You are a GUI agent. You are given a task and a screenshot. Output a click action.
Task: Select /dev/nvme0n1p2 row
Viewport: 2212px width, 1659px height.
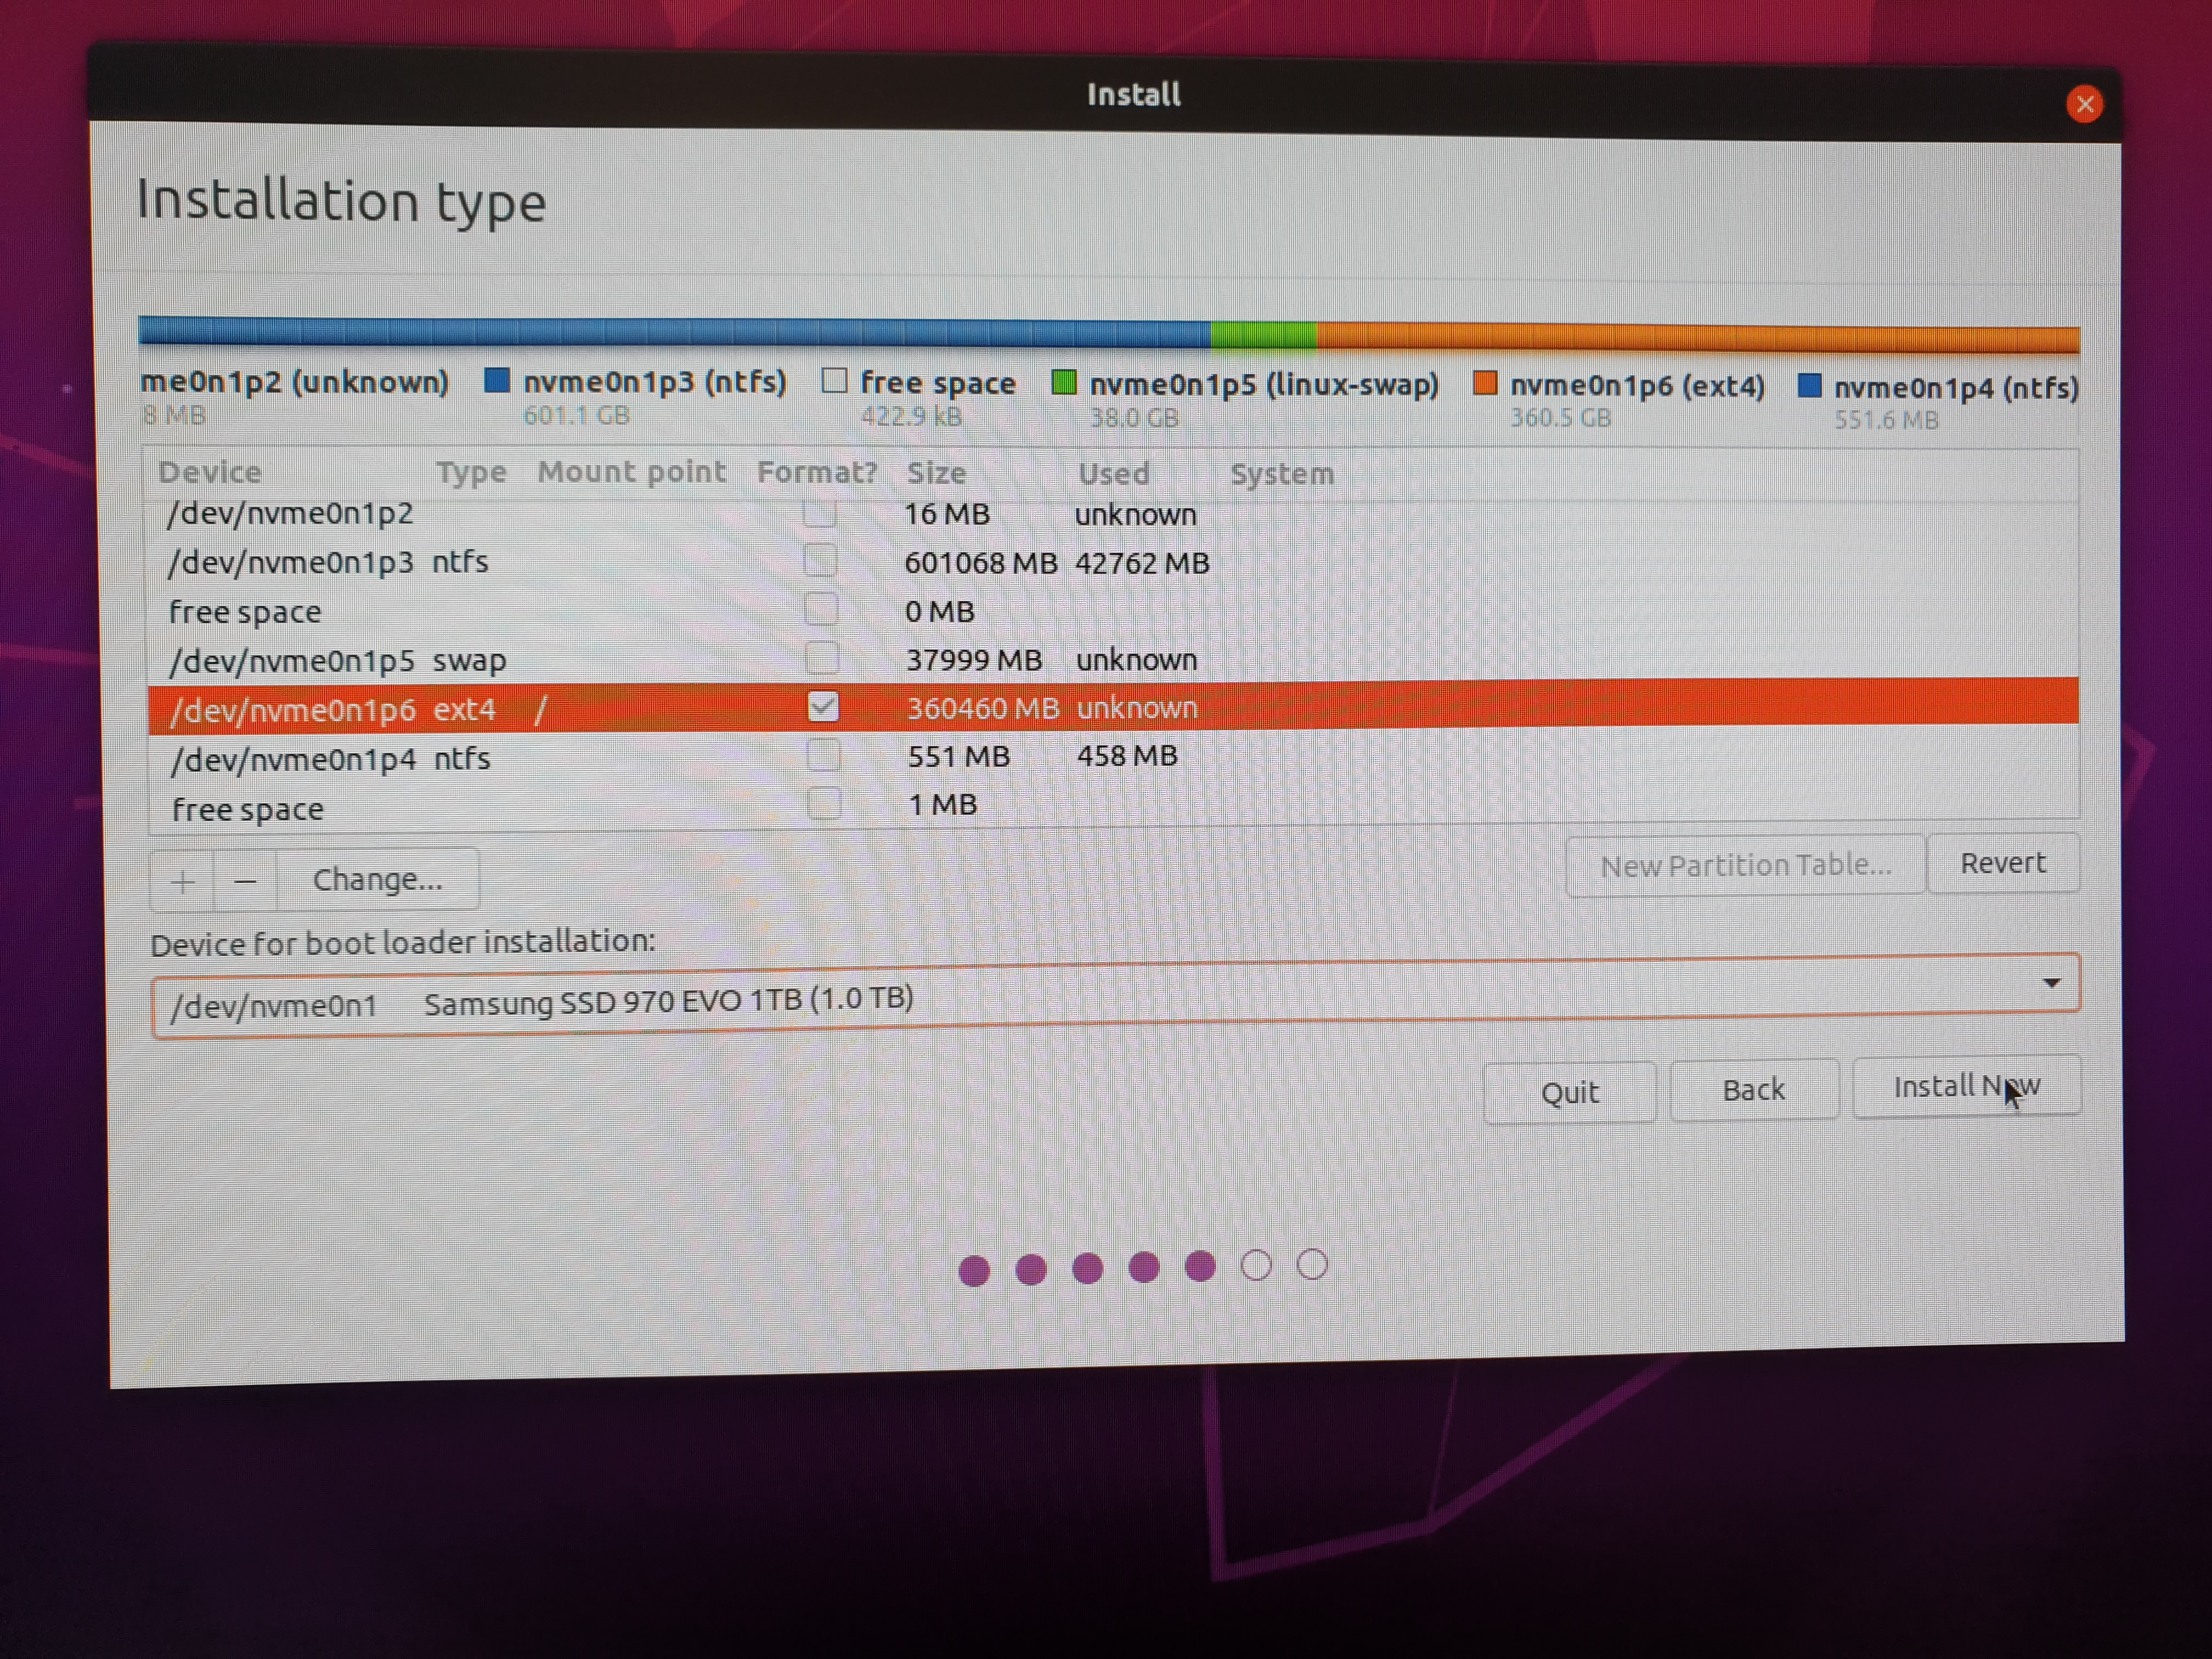click(1112, 514)
